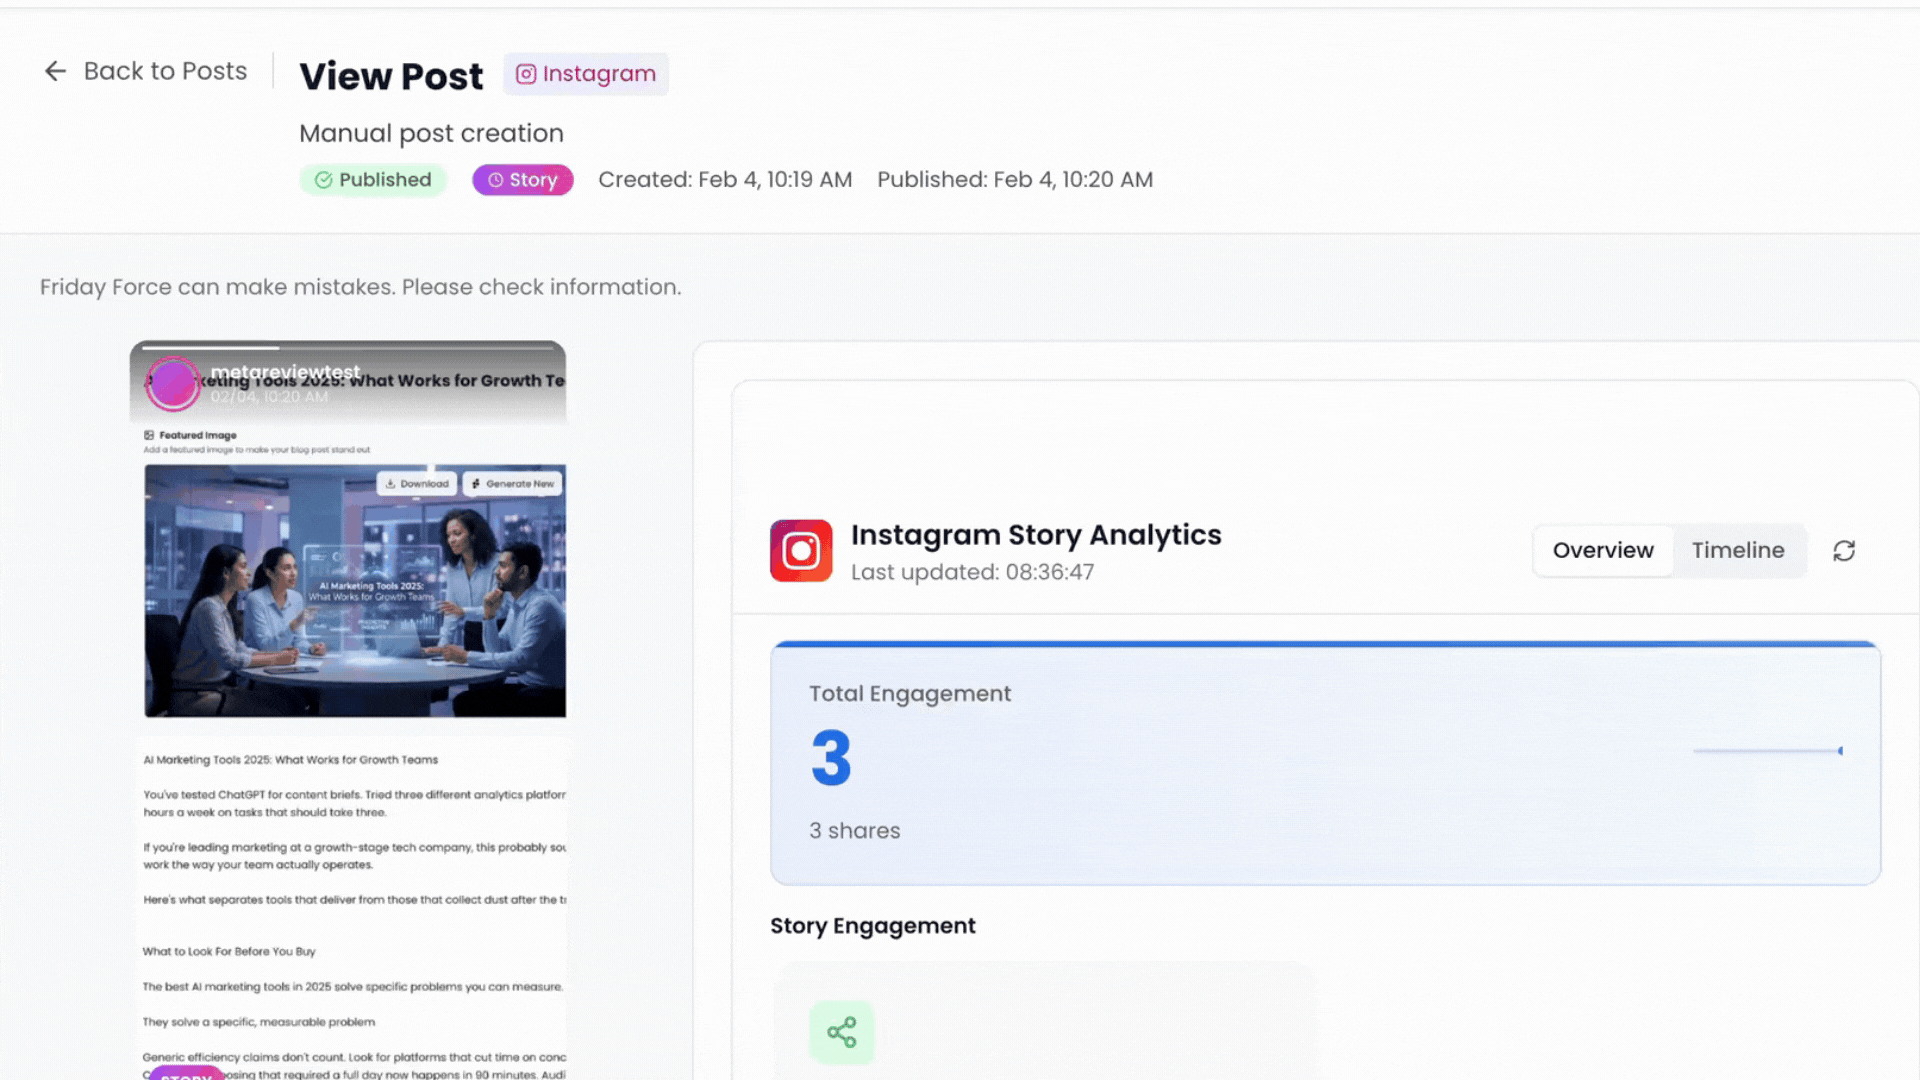Switch to the Overview tab
1920x1080 pixels.
coord(1603,551)
